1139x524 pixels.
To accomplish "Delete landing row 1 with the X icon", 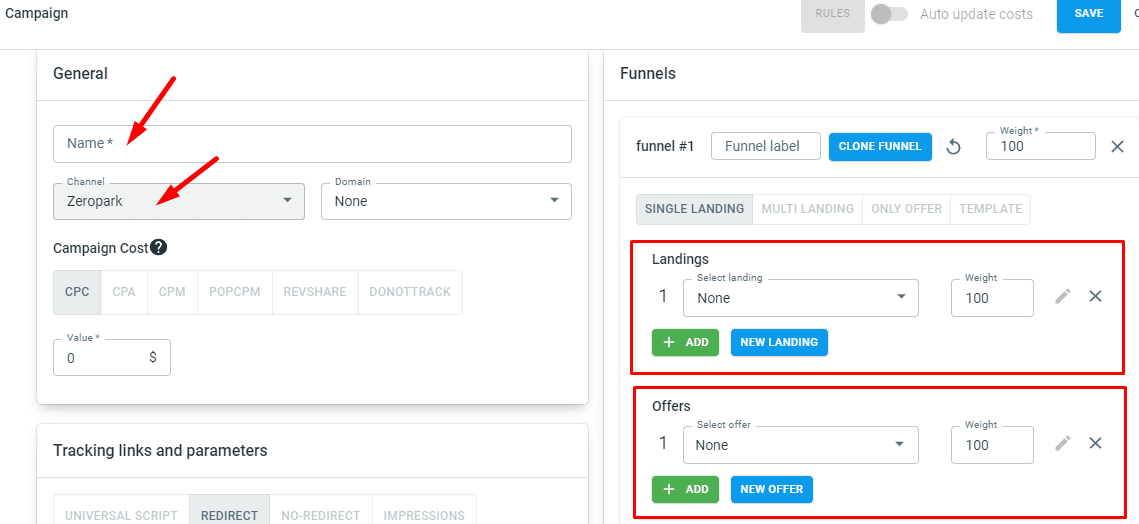I will tap(1095, 297).
